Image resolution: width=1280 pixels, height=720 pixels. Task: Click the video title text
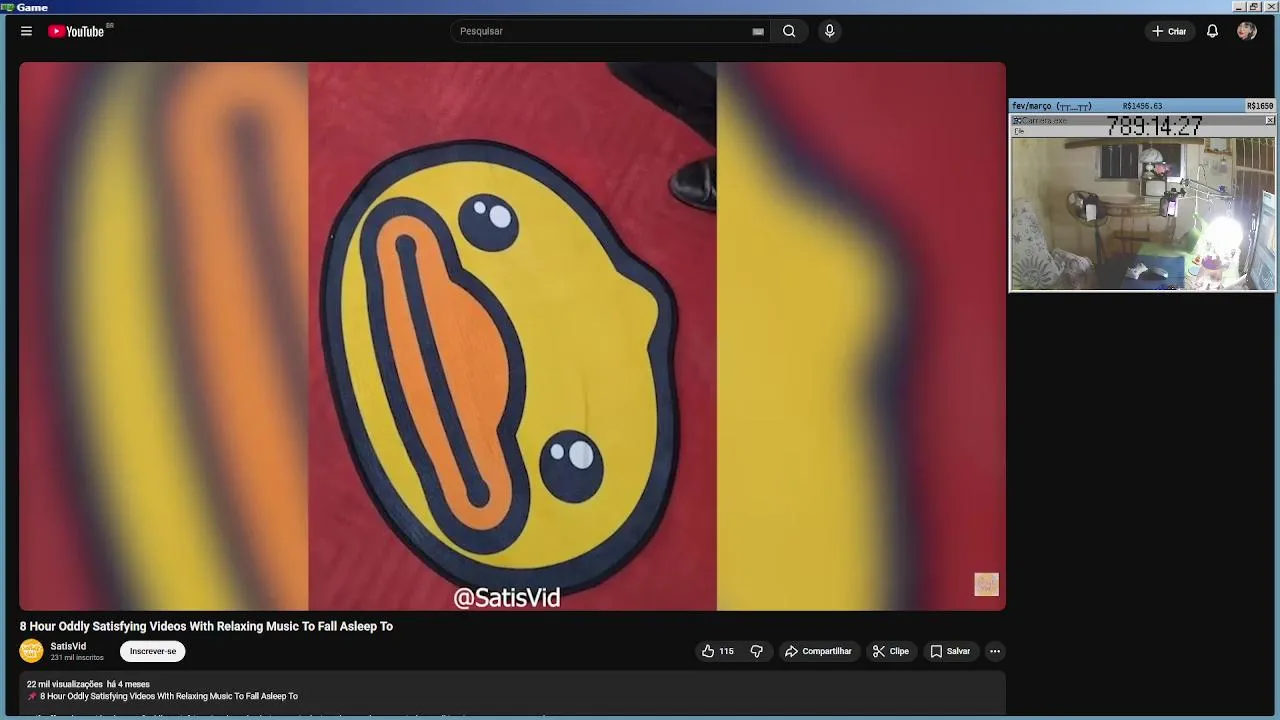point(206,626)
